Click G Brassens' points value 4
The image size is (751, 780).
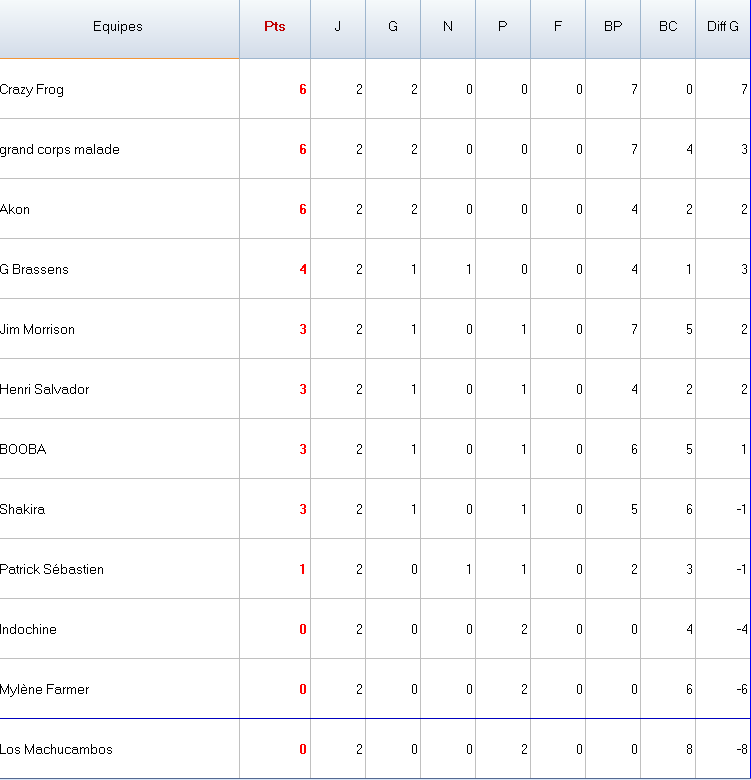point(303,270)
